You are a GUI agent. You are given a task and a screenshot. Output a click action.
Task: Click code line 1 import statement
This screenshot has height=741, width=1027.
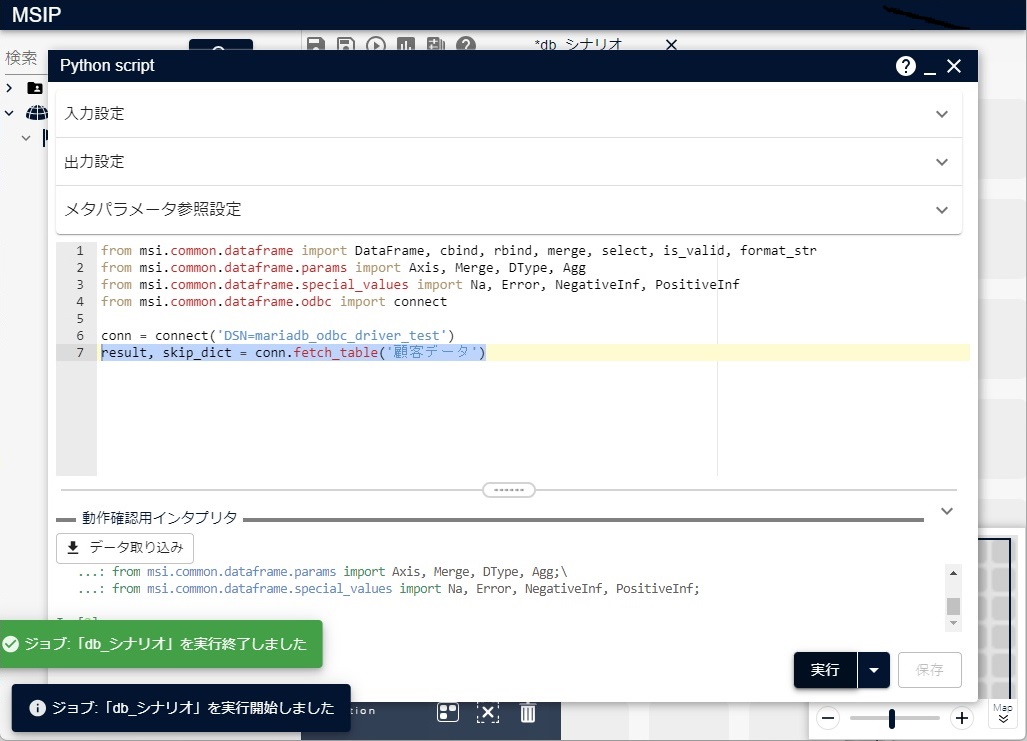(458, 250)
